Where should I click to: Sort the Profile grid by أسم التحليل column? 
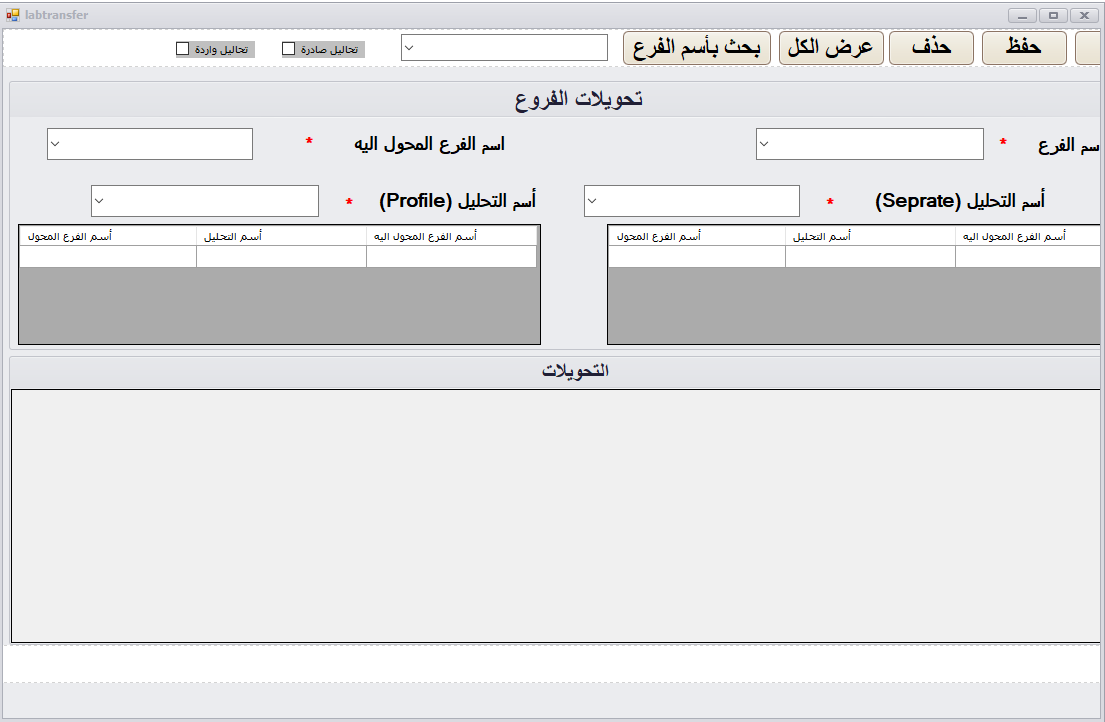[x=281, y=236]
